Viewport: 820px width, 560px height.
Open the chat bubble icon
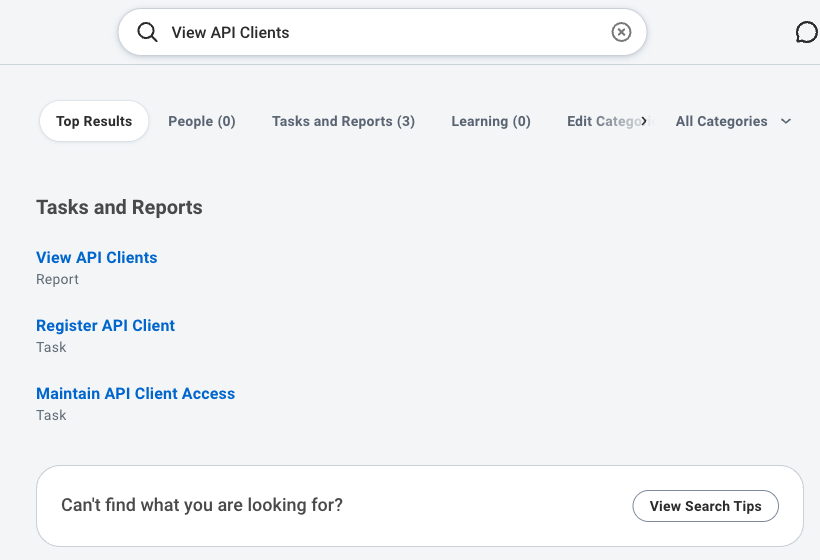[806, 32]
